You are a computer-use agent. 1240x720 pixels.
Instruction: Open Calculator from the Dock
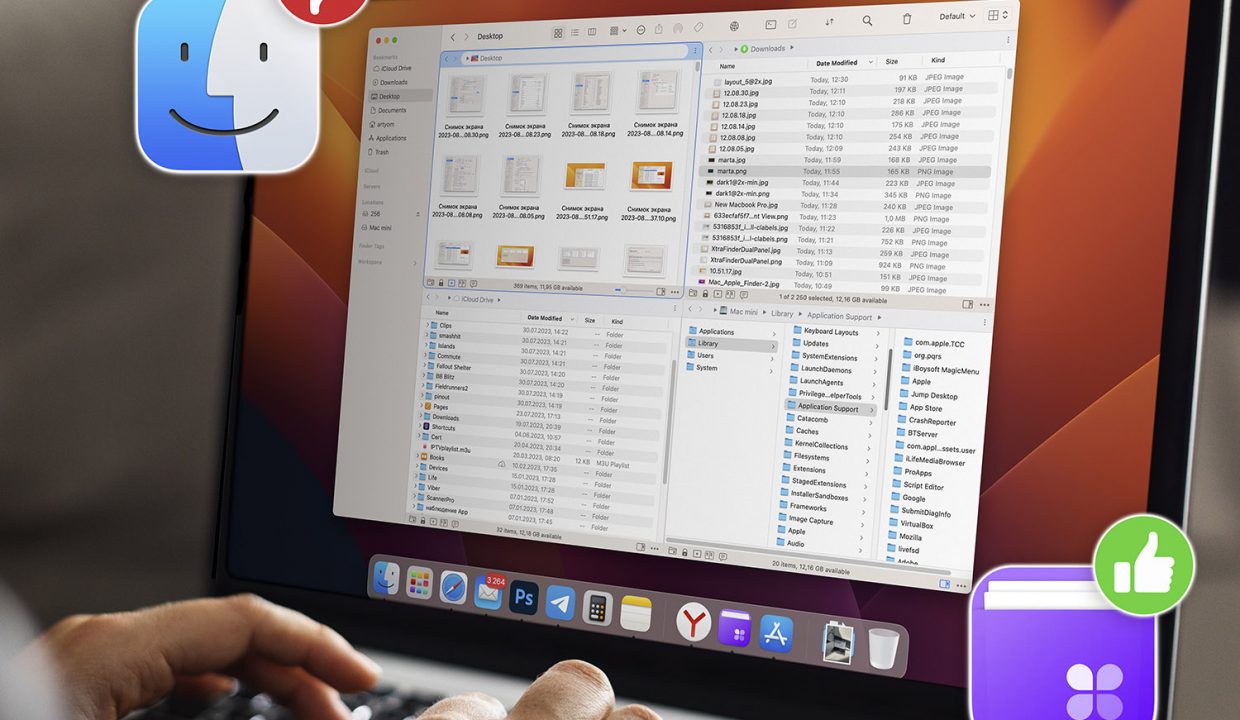click(x=598, y=609)
